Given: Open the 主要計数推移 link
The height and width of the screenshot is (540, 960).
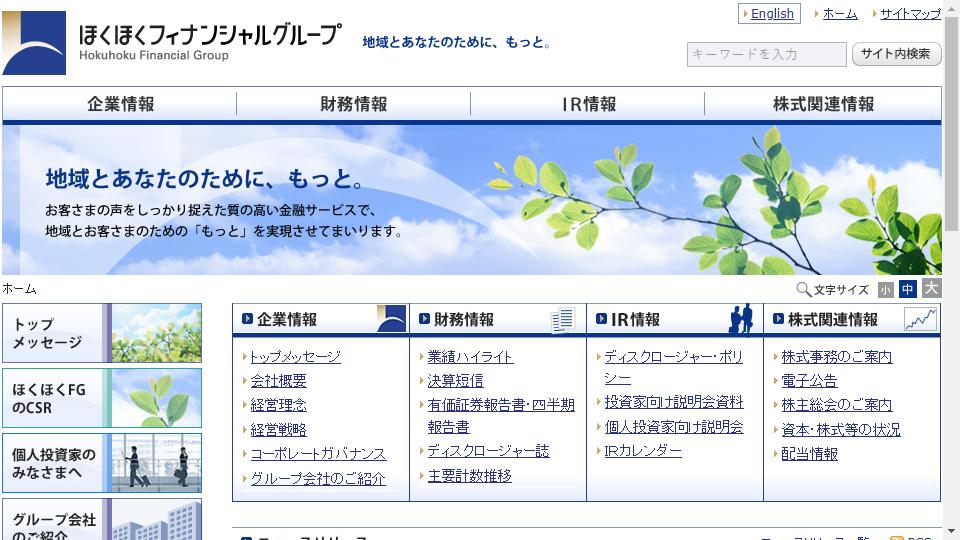Looking at the screenshot, I should 469,475.
